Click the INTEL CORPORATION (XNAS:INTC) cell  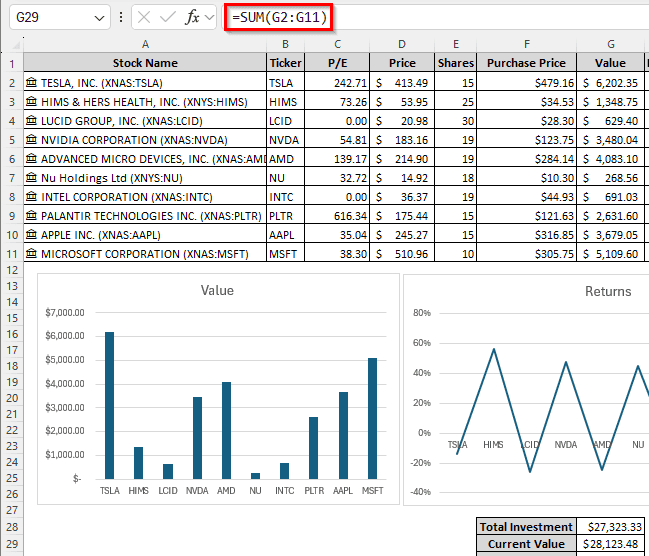(145, 197)
